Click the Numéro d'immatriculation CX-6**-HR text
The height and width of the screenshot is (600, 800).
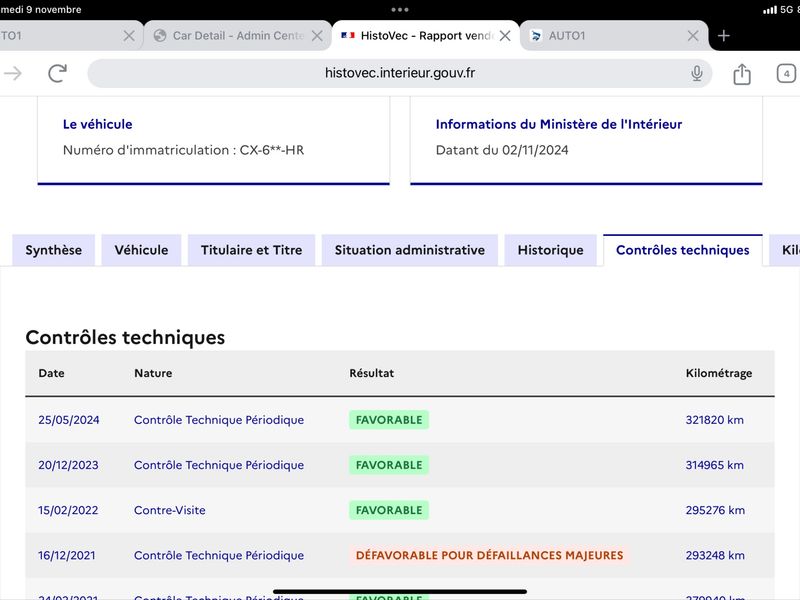[x=184, y=150]
